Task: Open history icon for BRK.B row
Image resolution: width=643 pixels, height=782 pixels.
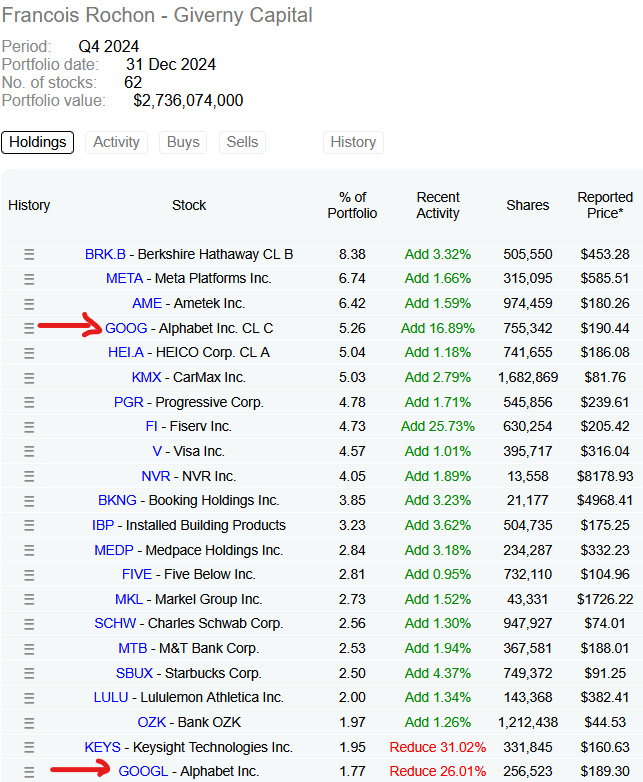Action: pyautogui.click(x=29, y=254)
